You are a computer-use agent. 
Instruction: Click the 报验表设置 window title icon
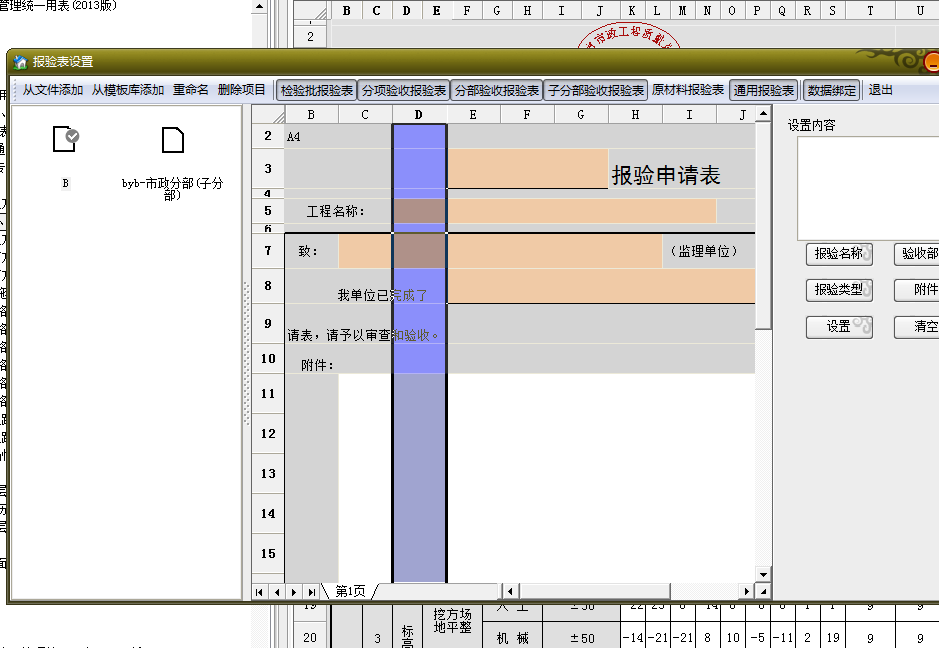point(20,62)
